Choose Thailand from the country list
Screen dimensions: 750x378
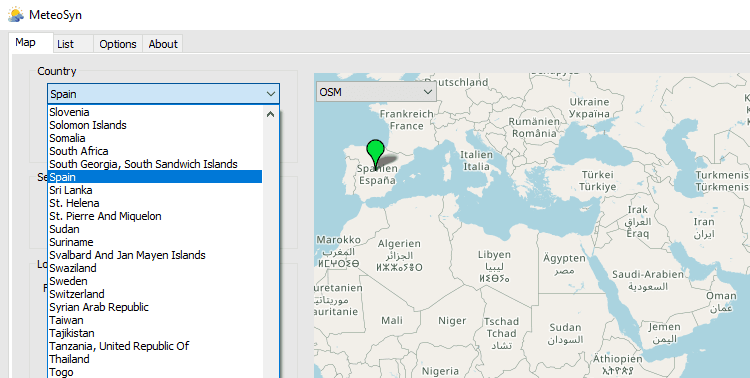(x=155, y=358)
